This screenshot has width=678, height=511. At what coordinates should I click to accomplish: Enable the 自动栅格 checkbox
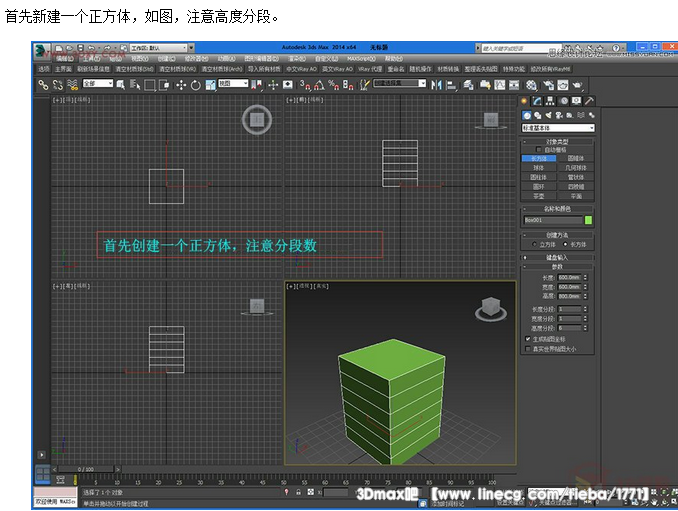[538, 150]
